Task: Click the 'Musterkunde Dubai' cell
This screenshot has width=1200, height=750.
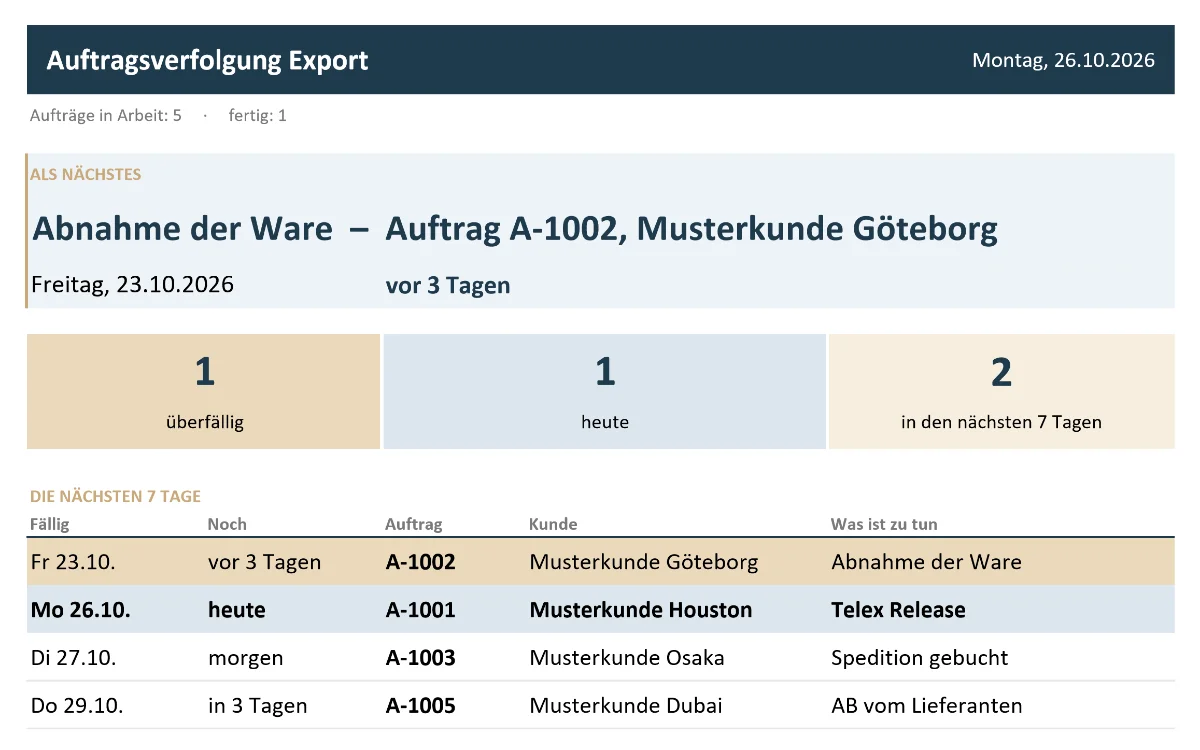Action: coord(626,706)
